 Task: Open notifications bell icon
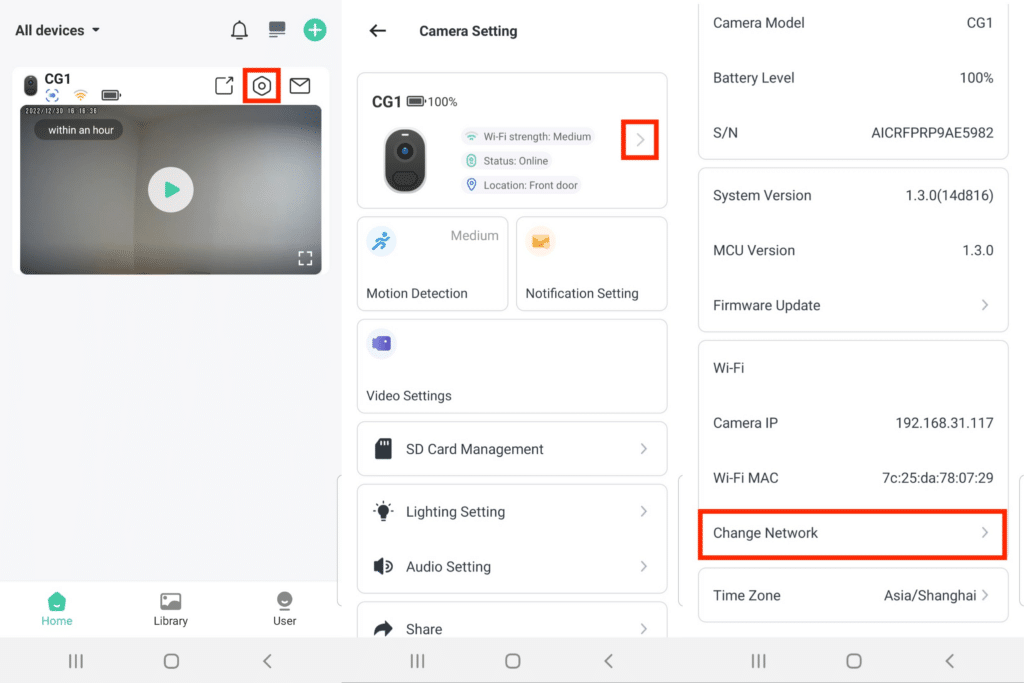(239, 30)
